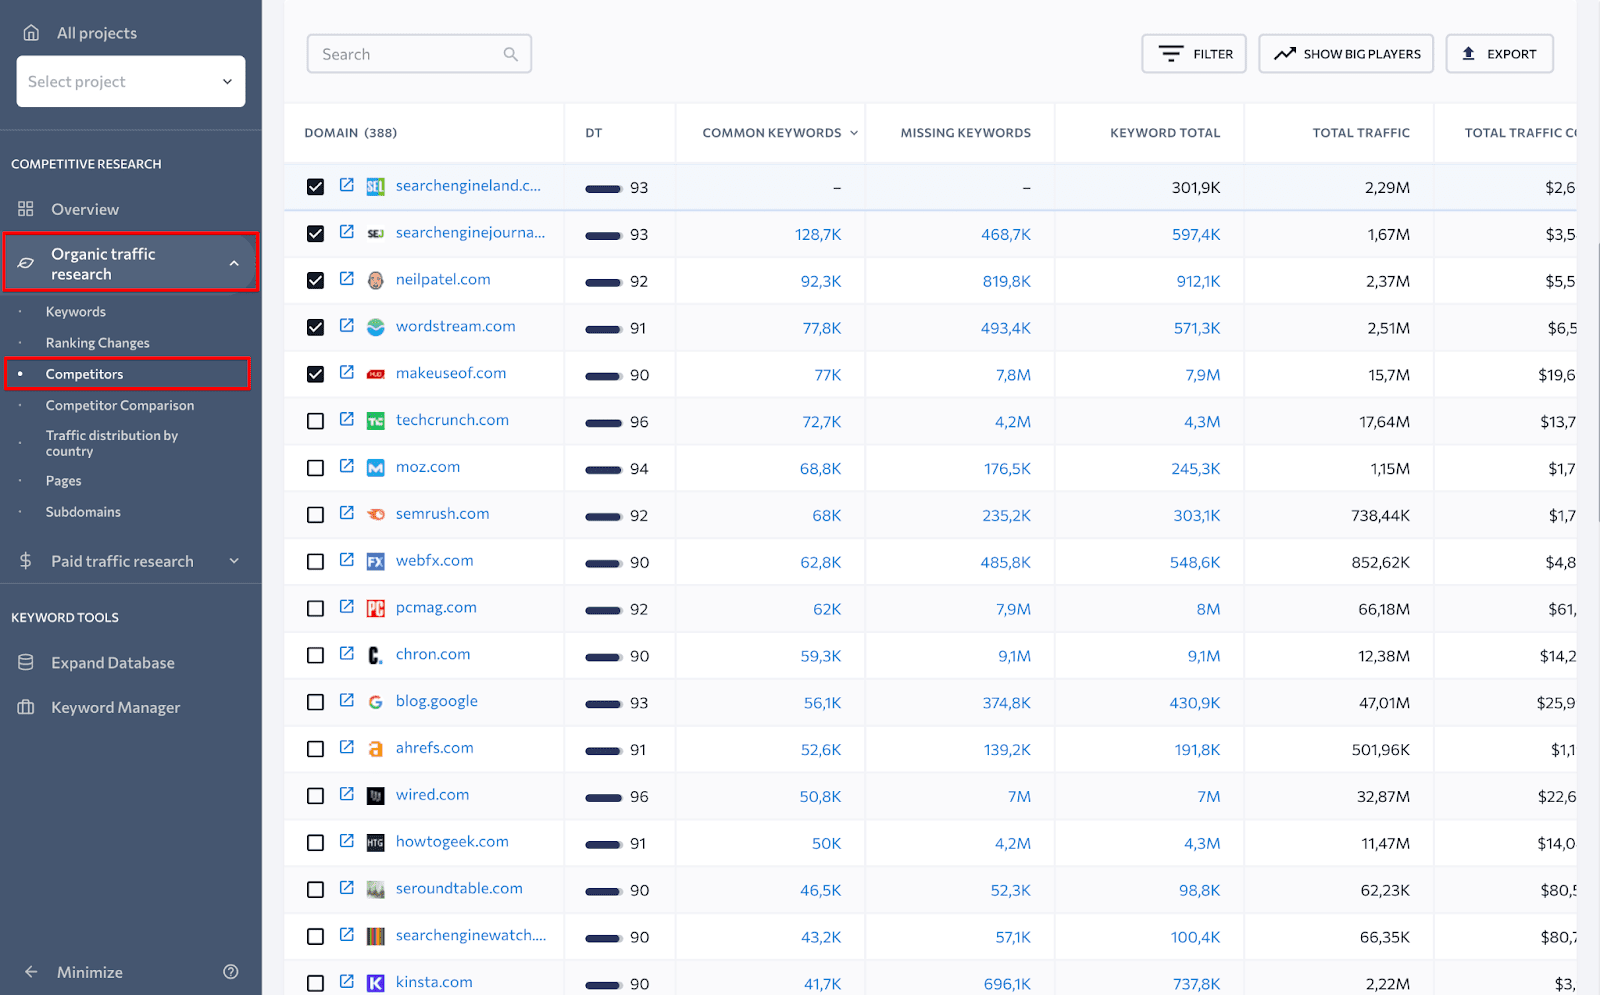
Task: Open the Subdomains submenu item
Action: click(x=83, y=512)
